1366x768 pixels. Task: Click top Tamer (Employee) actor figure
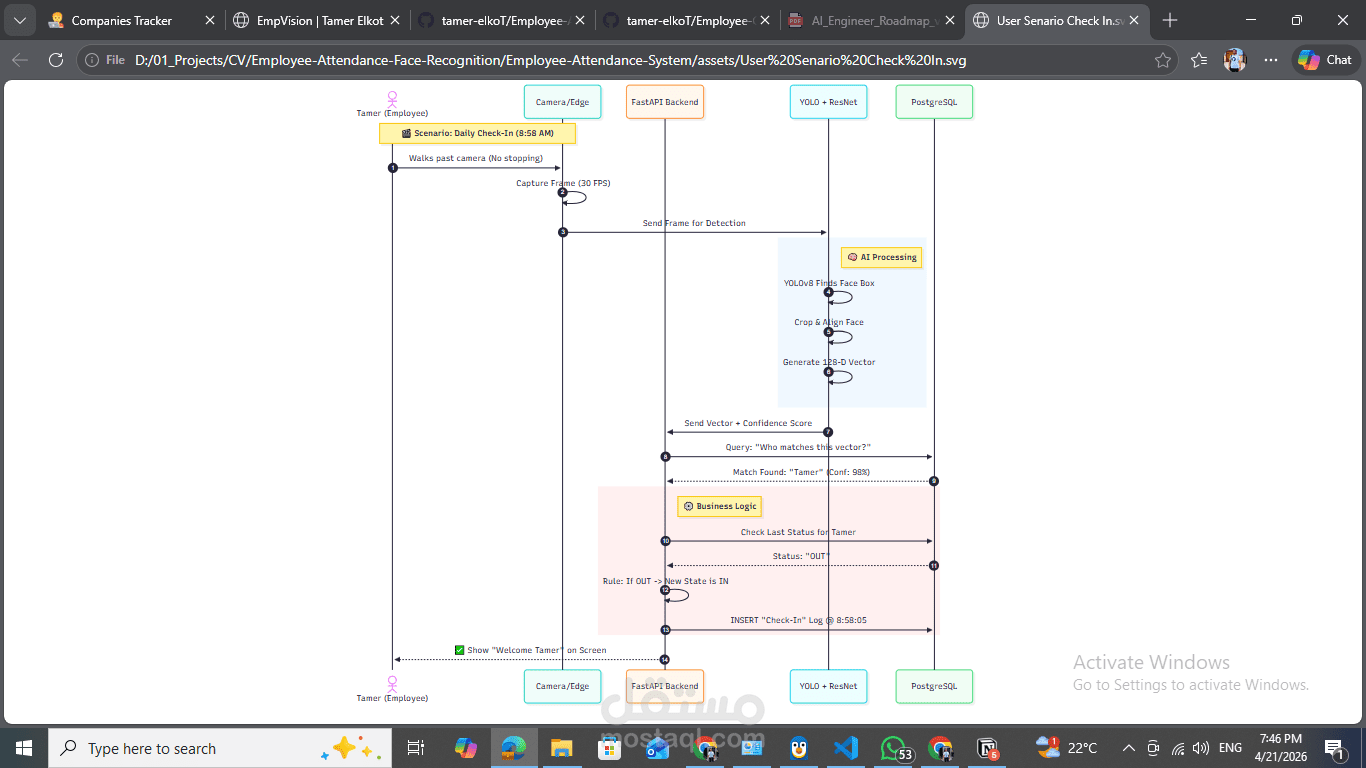pos(392,103)
